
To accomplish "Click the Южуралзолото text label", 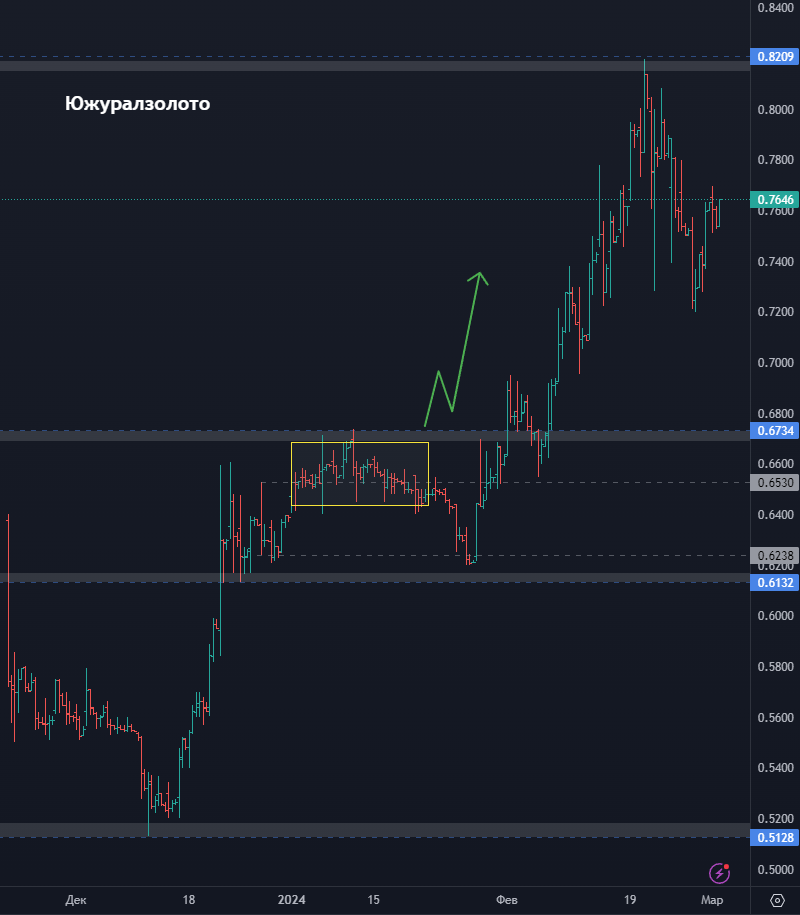I will coord(137,104).
